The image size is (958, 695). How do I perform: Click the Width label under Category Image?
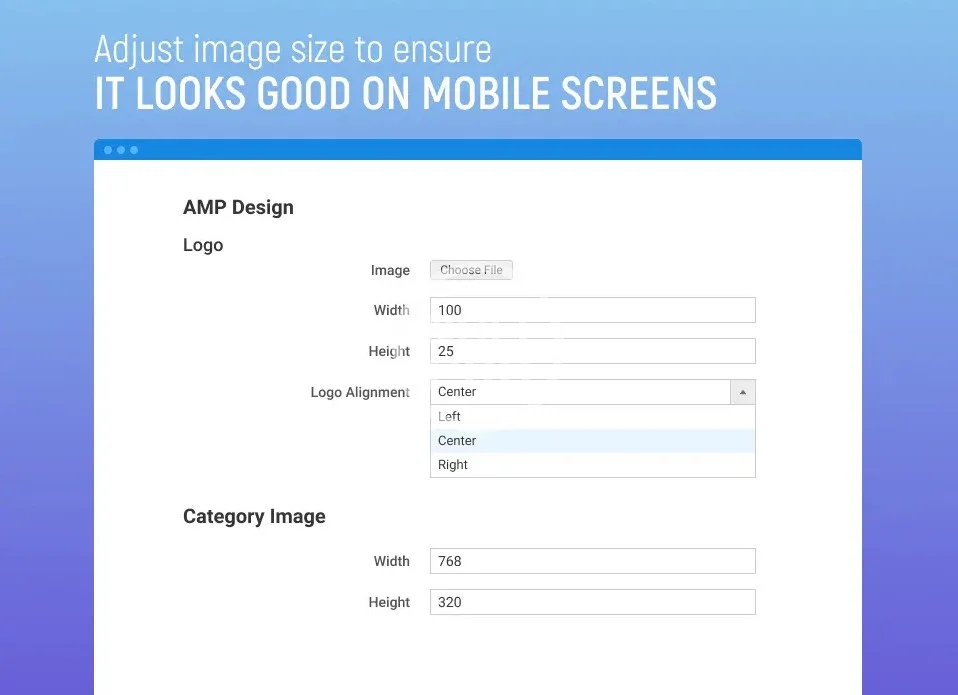click(x=391, y=561)
